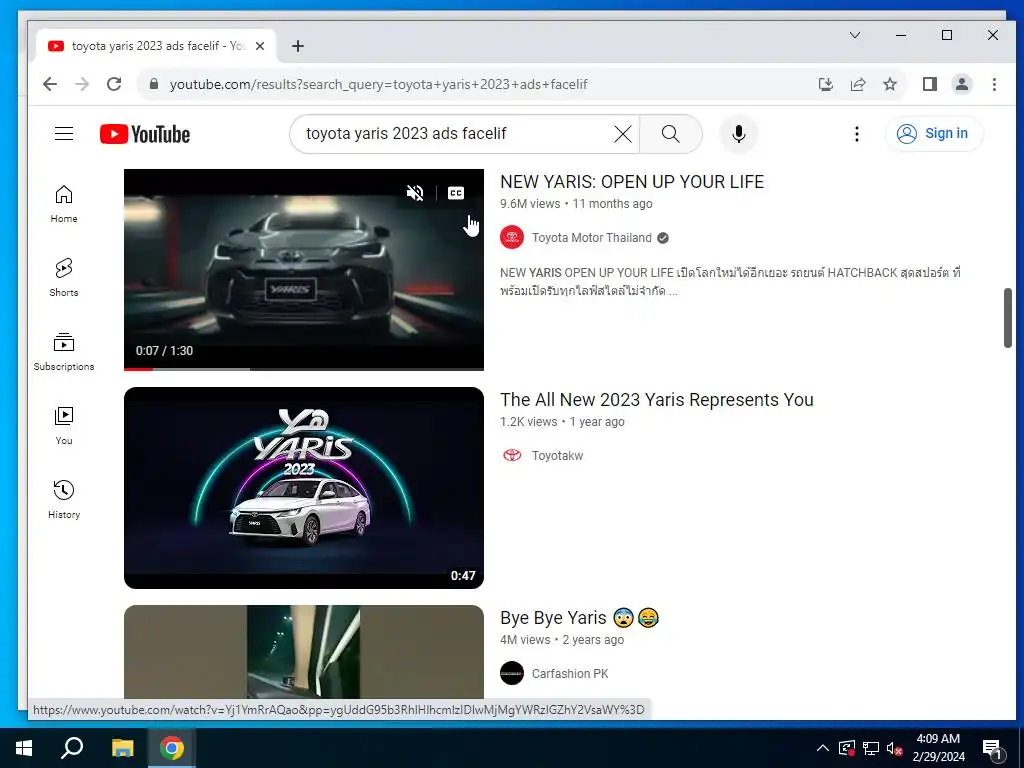Open Toyota Motor Thailand channel name
Viewport: 1024px width, 768px height.
(x=592, y=238)
